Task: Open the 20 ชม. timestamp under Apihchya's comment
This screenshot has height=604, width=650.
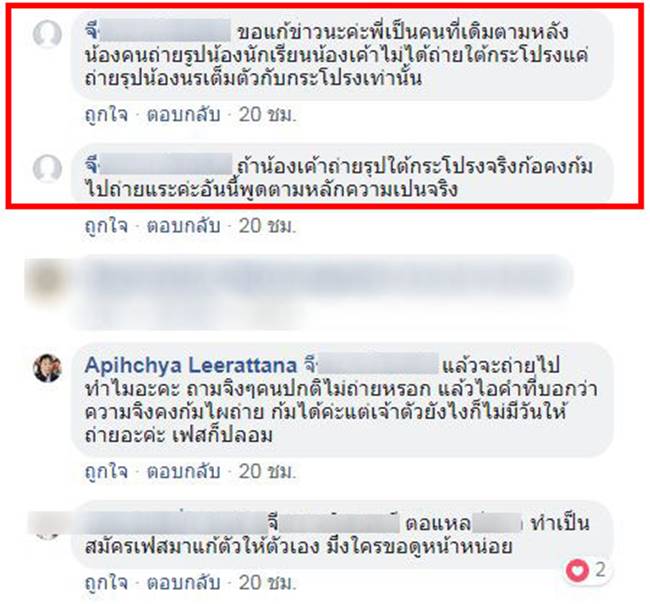Action: 268,472
